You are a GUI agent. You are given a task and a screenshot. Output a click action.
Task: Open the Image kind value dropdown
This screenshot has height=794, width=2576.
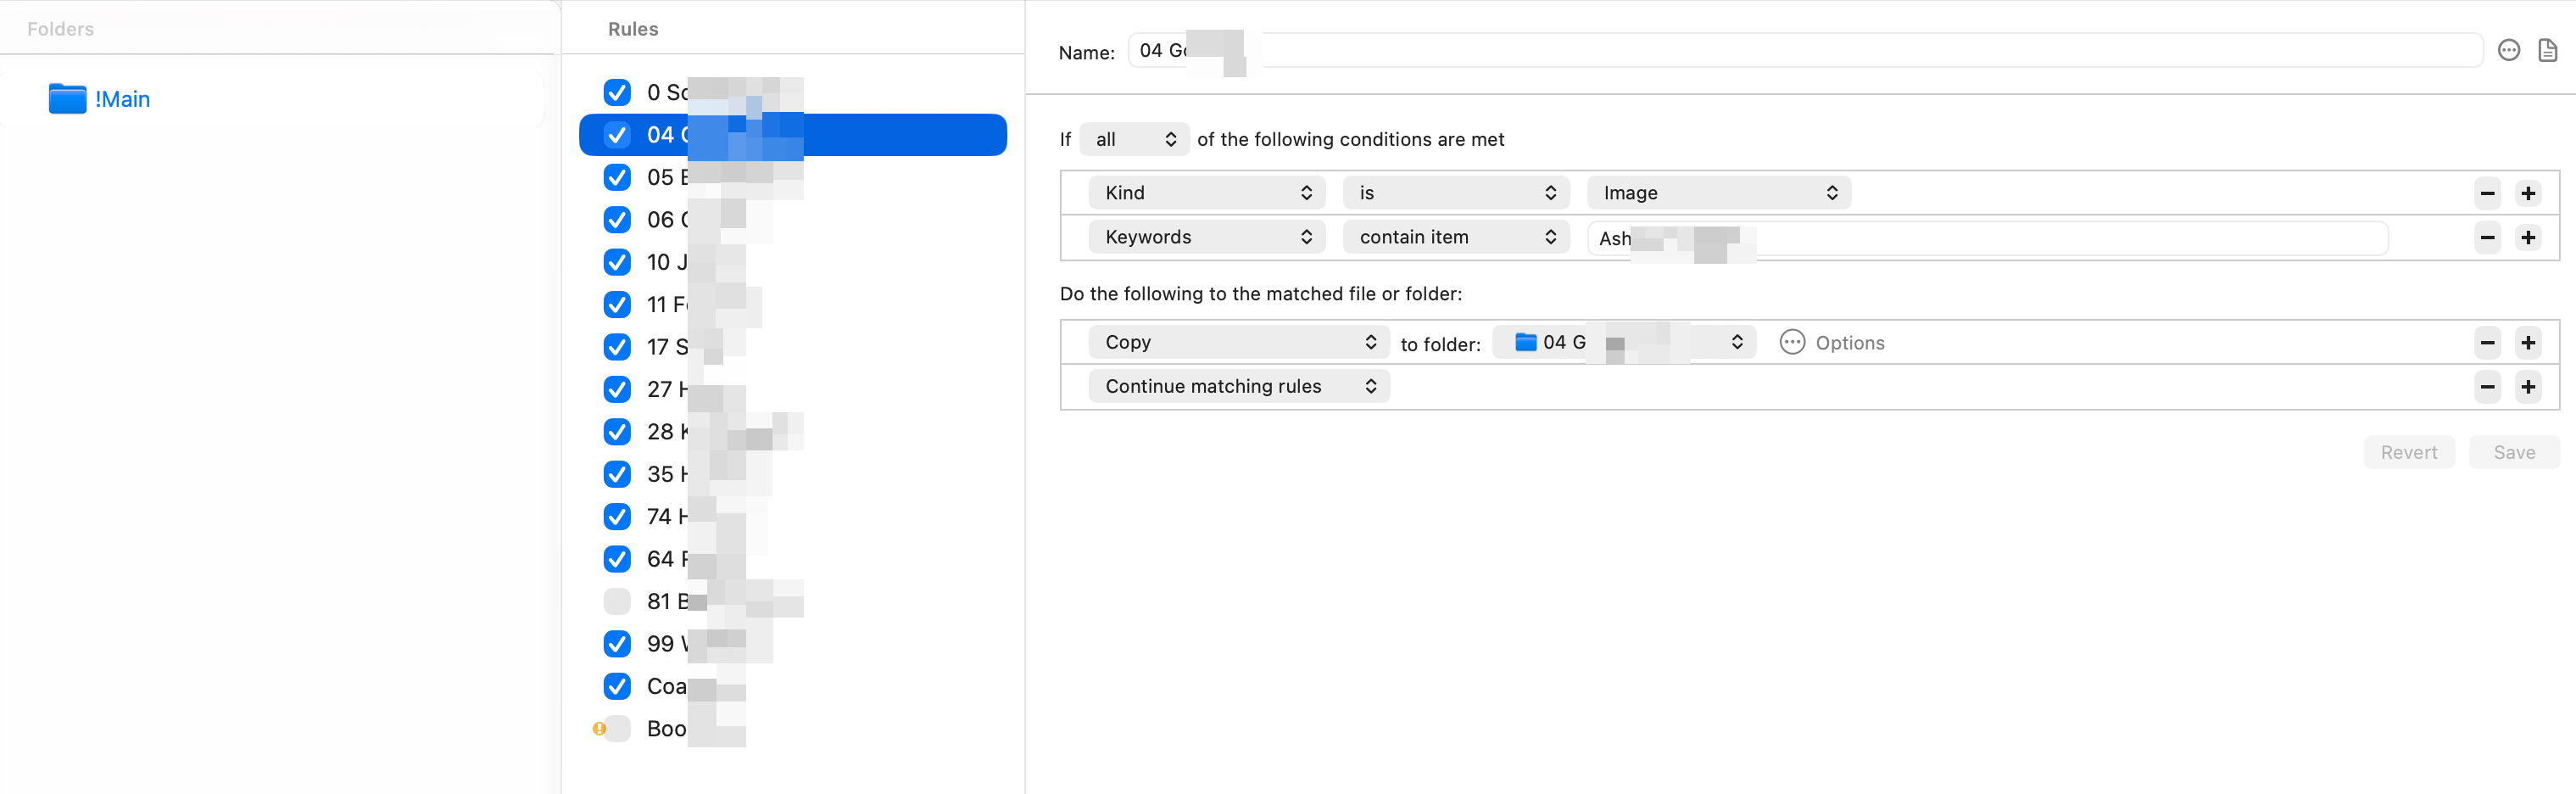1718,193
